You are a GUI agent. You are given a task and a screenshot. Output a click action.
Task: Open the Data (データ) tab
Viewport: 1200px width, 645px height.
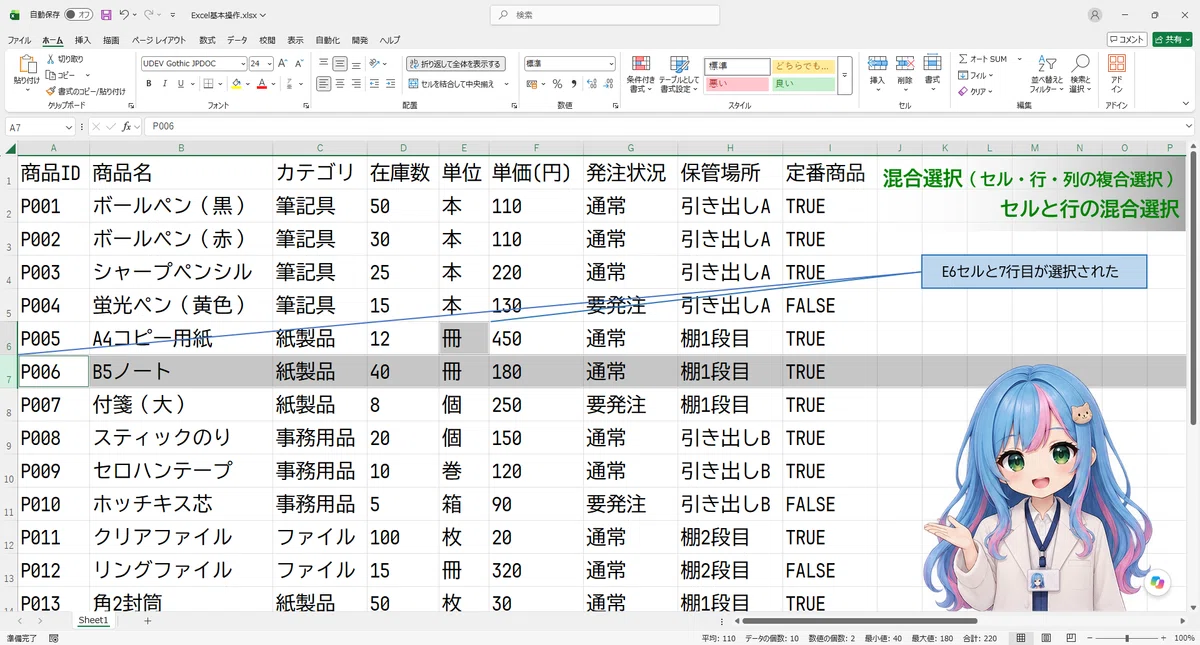[x=237, y=40]
